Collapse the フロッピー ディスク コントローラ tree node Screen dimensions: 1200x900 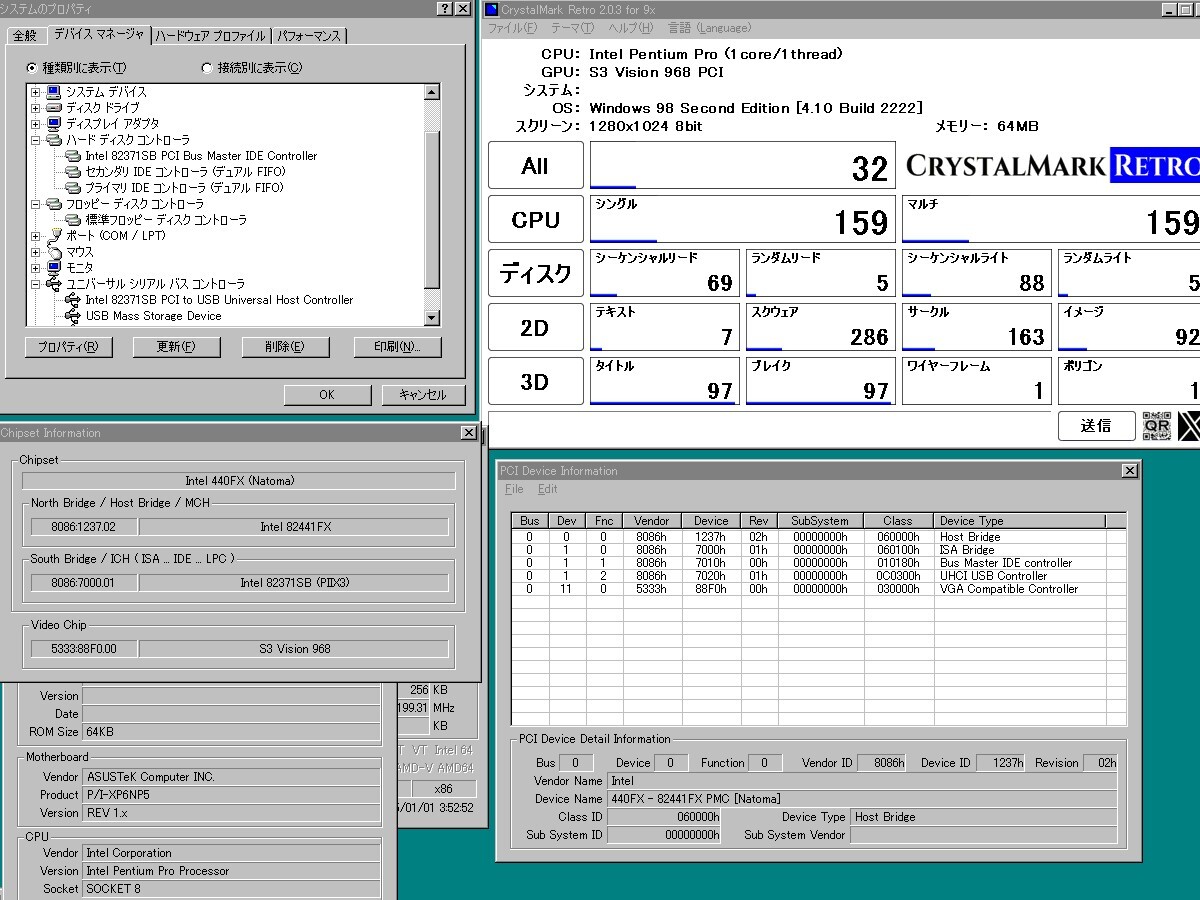(x=36, y=204)
